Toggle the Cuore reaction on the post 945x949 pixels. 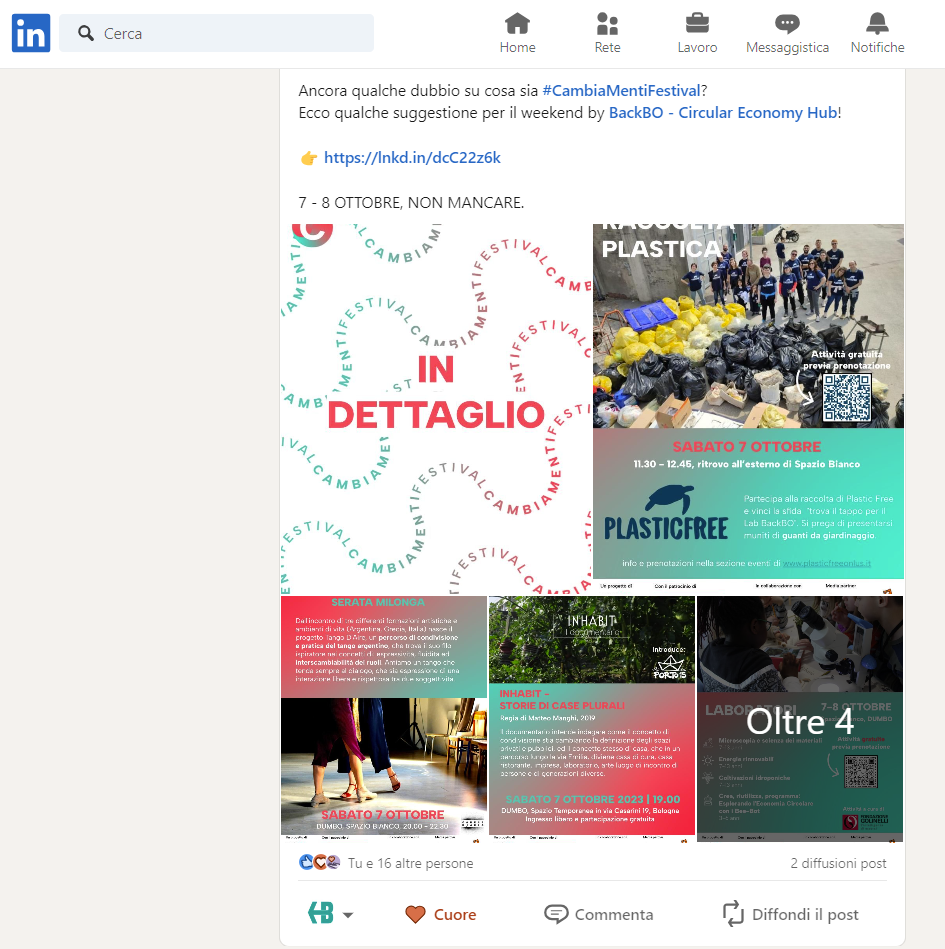click(x=440, y=914)
